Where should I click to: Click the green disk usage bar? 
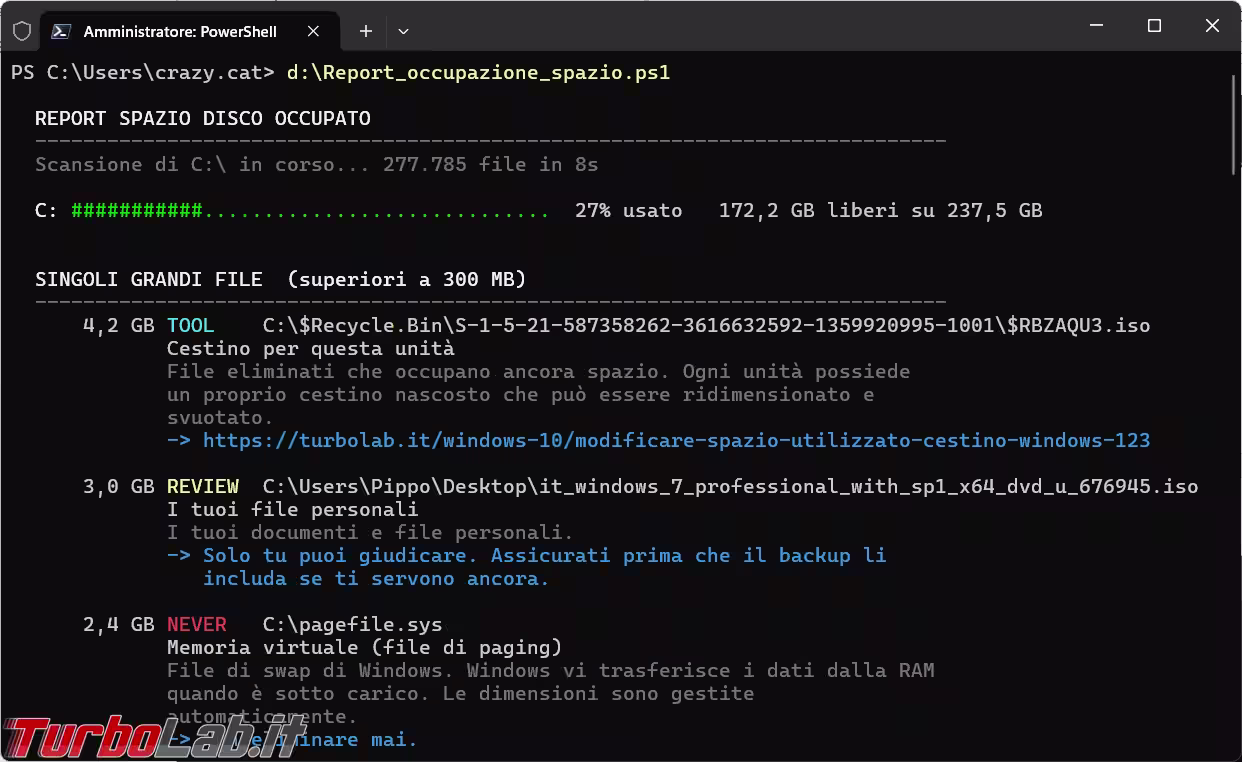click(310, 210)
